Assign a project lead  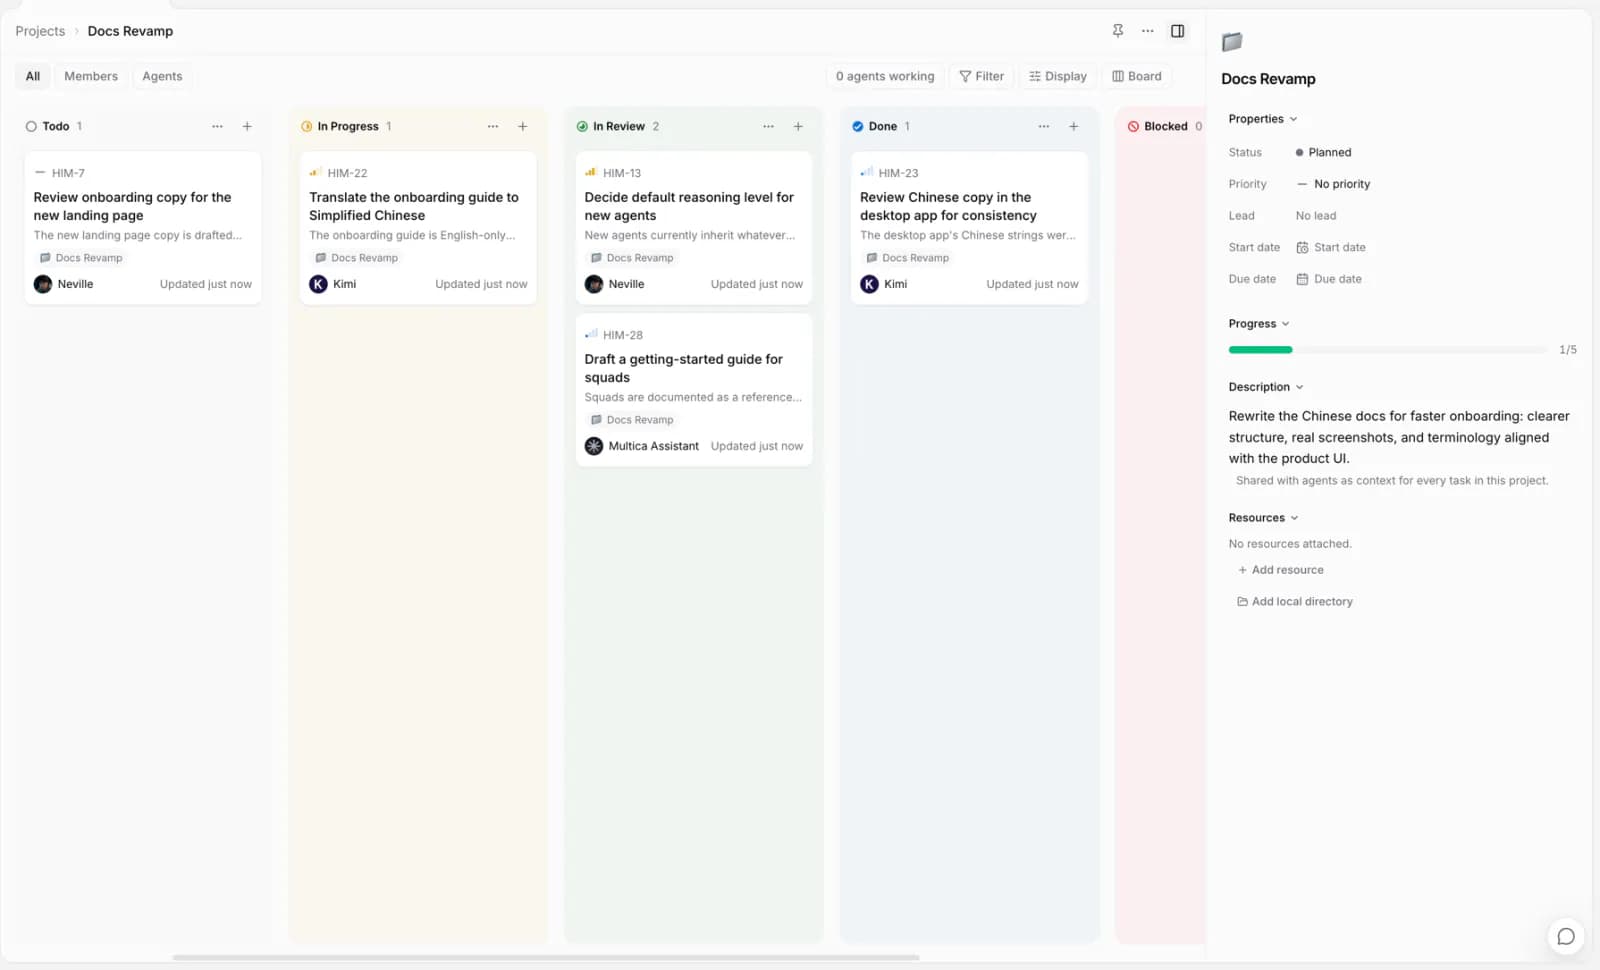tap(1316, 216)
